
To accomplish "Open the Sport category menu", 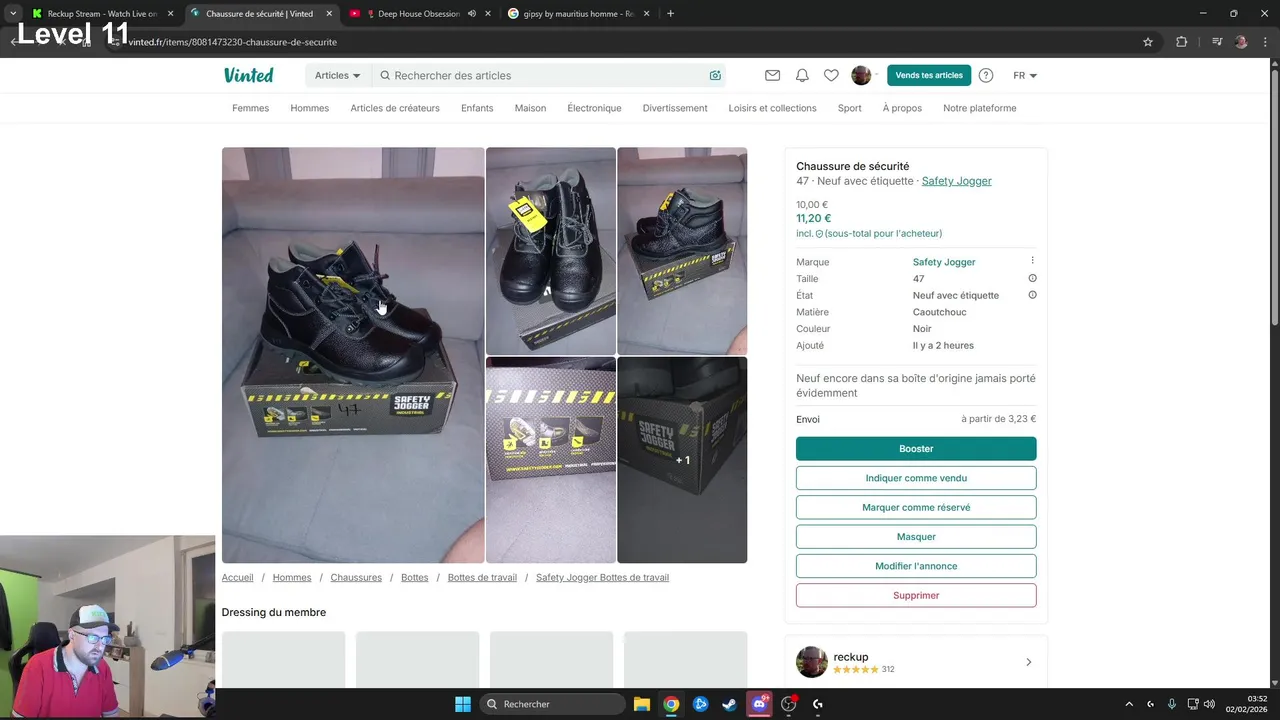I will pyautogui.click(x=849, y=108).
